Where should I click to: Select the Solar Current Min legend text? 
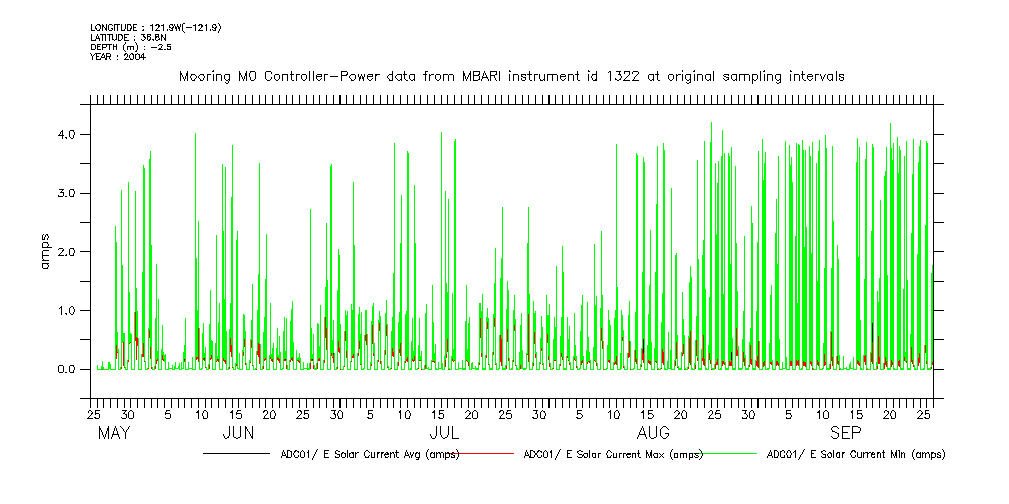click(x=855, y=455)
